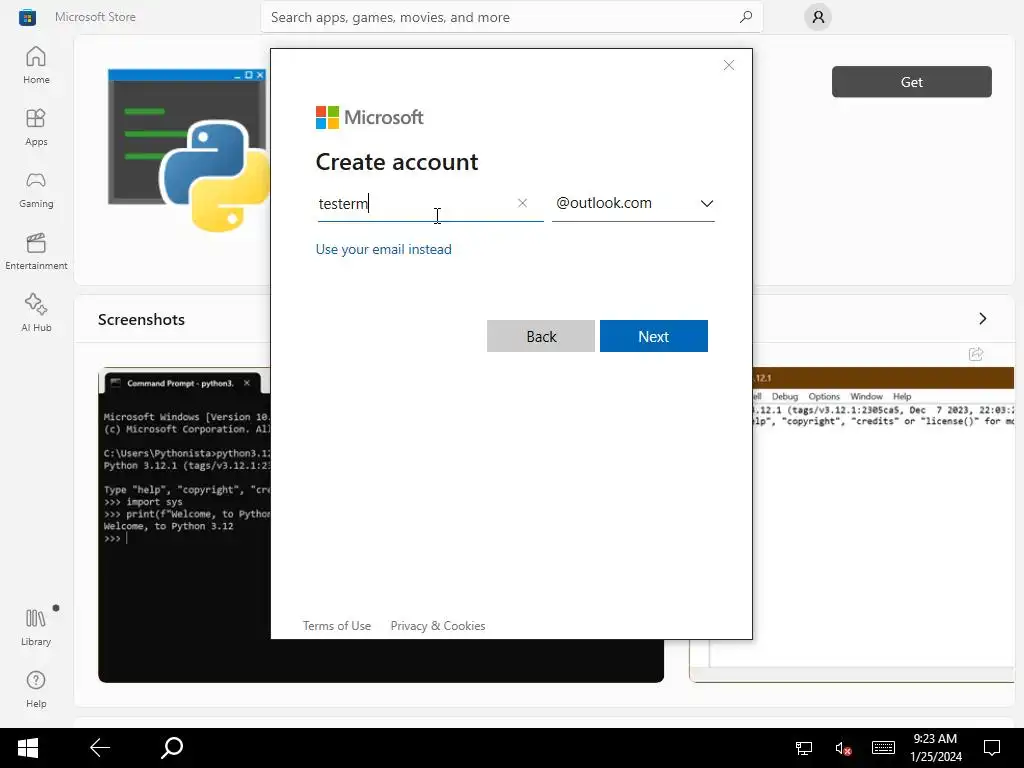Click the Next button
The width and height of the screenshot is (1024, 768).
[x=654, y=336]
